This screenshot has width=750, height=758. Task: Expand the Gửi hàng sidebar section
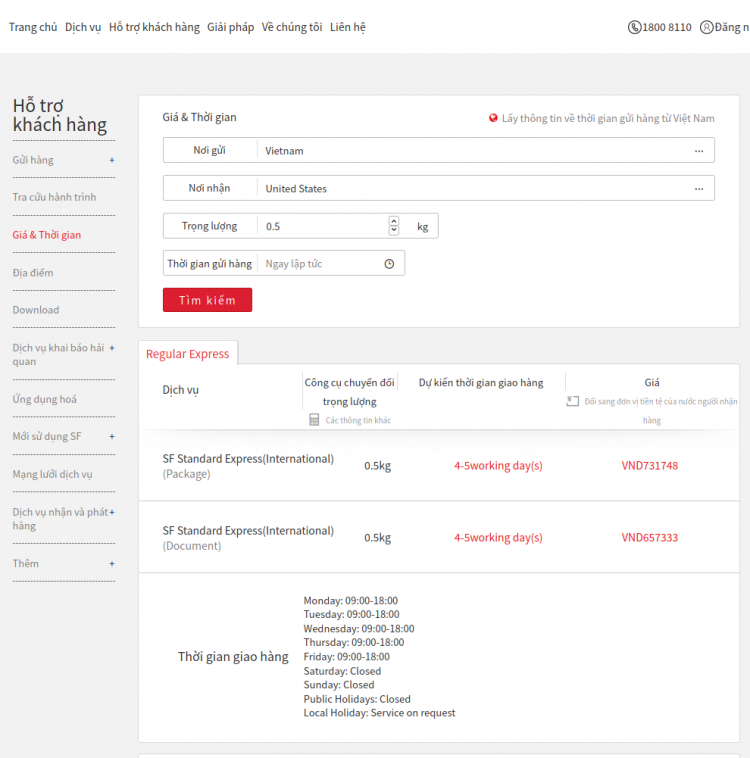[112, 160]
